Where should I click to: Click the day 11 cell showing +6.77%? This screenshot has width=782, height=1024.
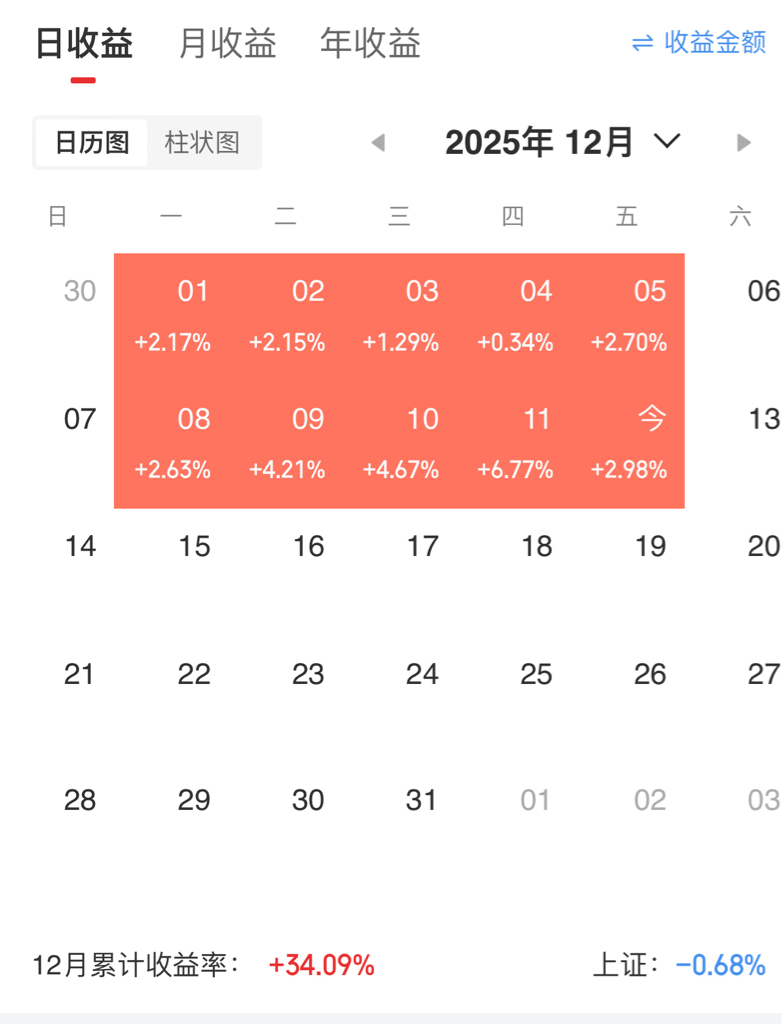tap(515, 443)
